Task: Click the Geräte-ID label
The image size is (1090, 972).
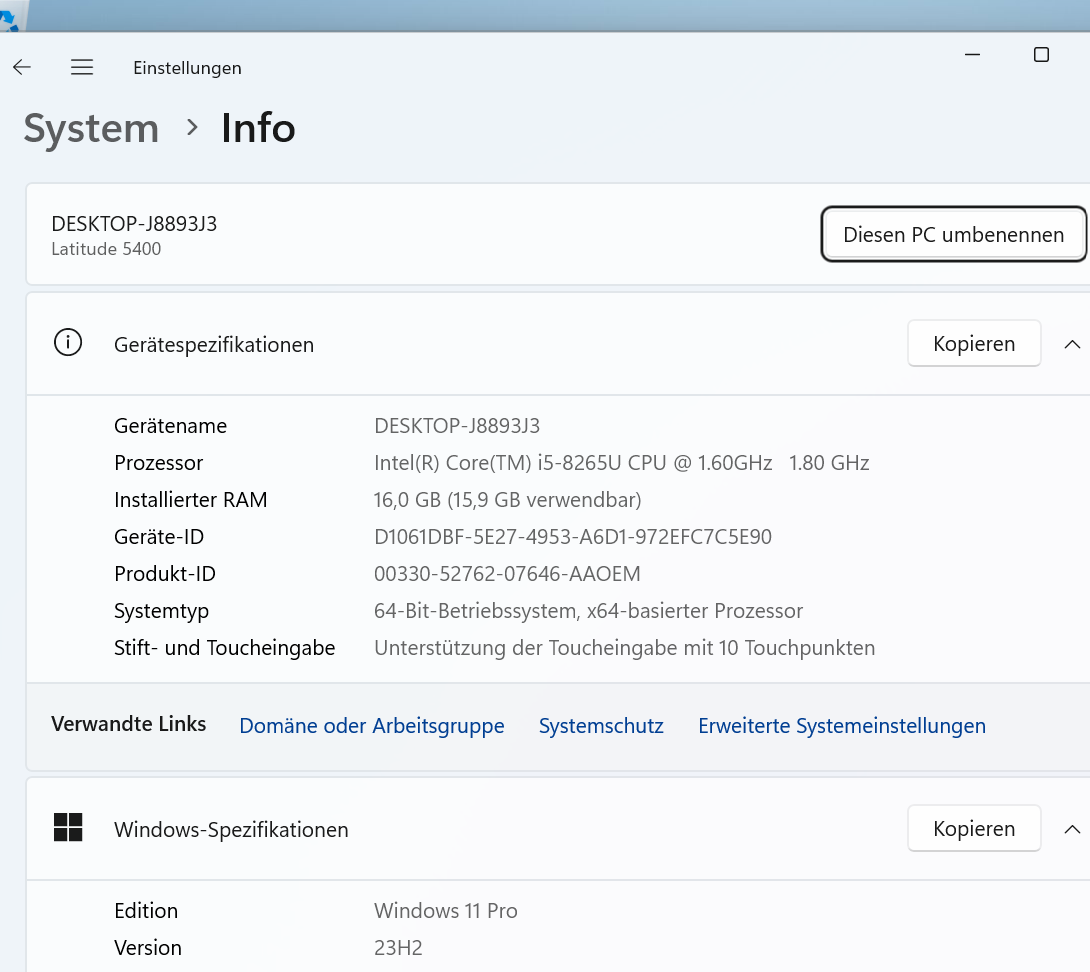Action: (159, 537)
